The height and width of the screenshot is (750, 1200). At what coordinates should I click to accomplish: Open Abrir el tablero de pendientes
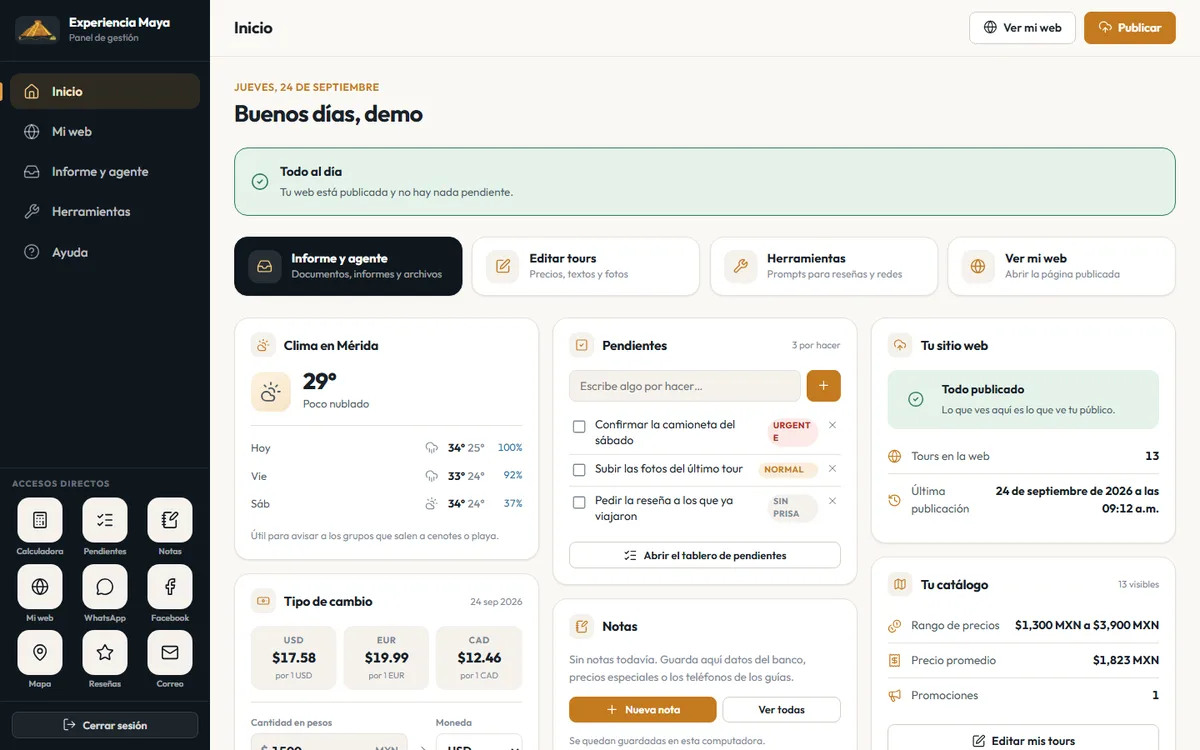pyautogui.click(x=705, y=555)
